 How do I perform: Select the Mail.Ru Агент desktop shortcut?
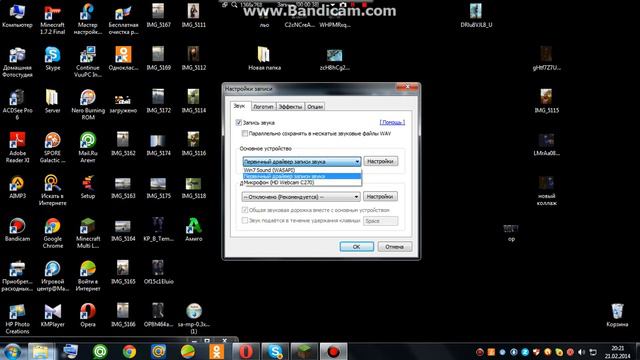[x=88, y=148]
